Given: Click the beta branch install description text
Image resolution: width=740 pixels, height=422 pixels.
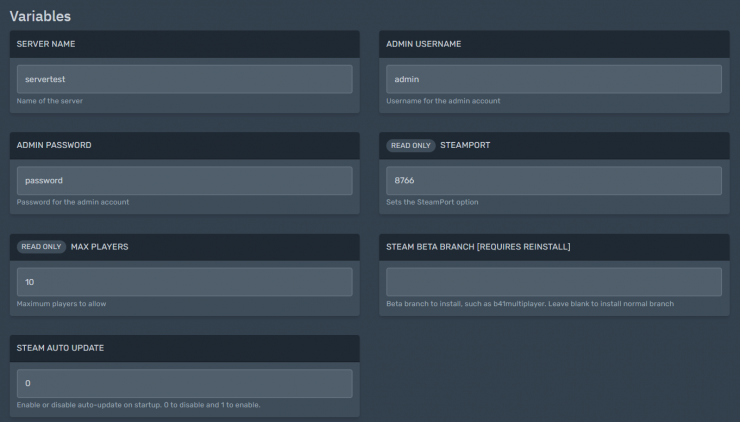Looking at the screenshot, I should (x=529, y=304).
